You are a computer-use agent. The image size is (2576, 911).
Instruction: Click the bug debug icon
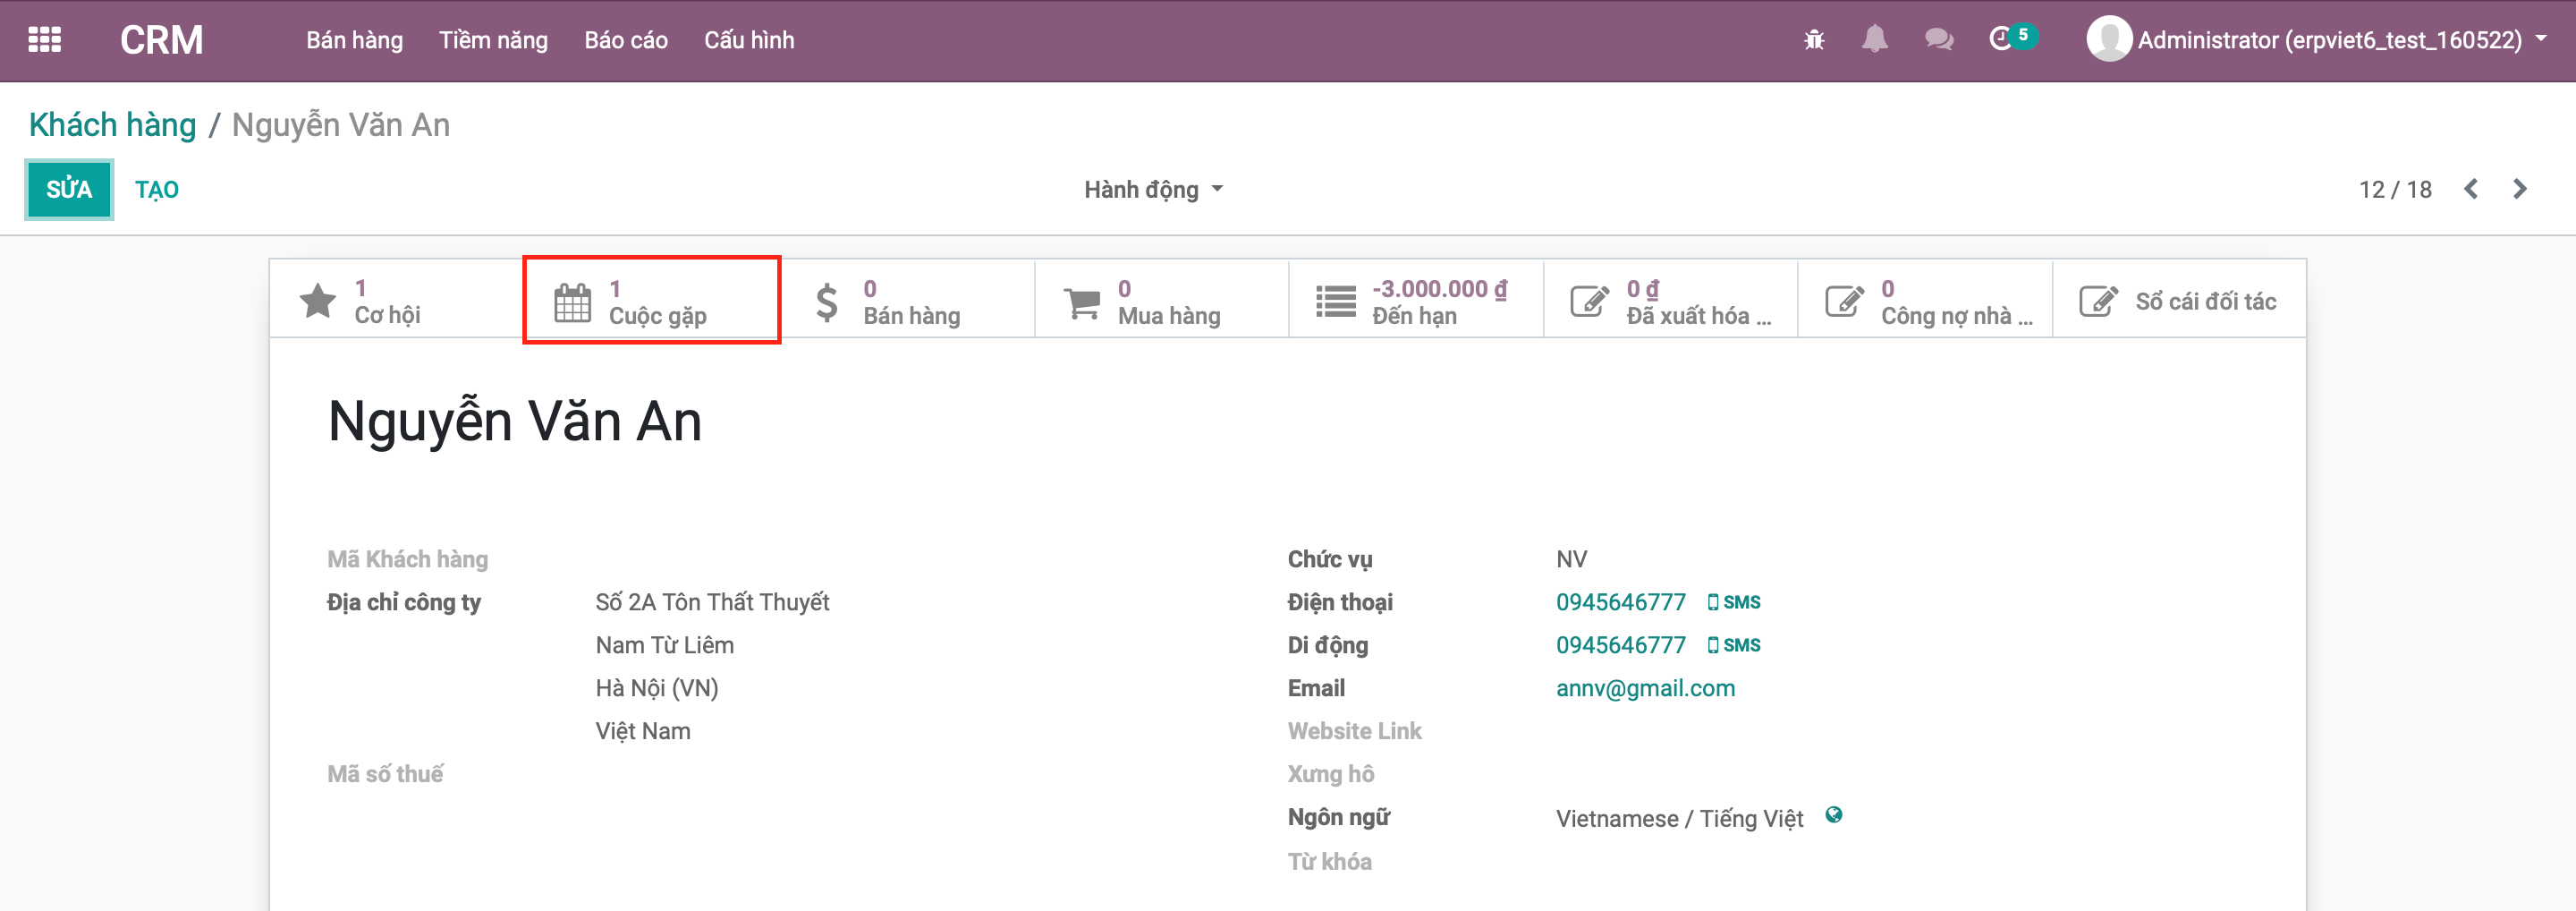[x=1814, y=40]
